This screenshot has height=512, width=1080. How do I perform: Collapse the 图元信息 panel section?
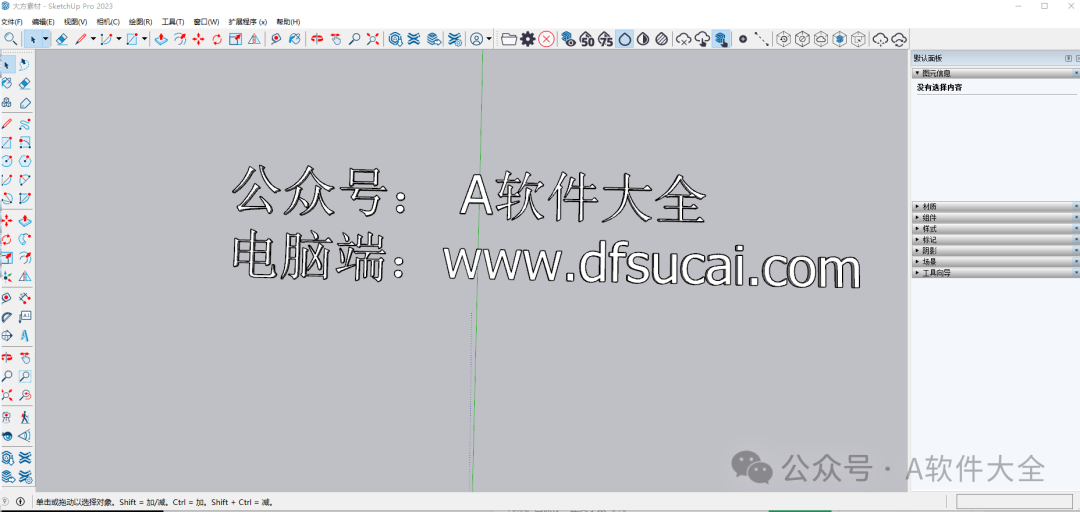pyautogui.click(x=995, y=72)
